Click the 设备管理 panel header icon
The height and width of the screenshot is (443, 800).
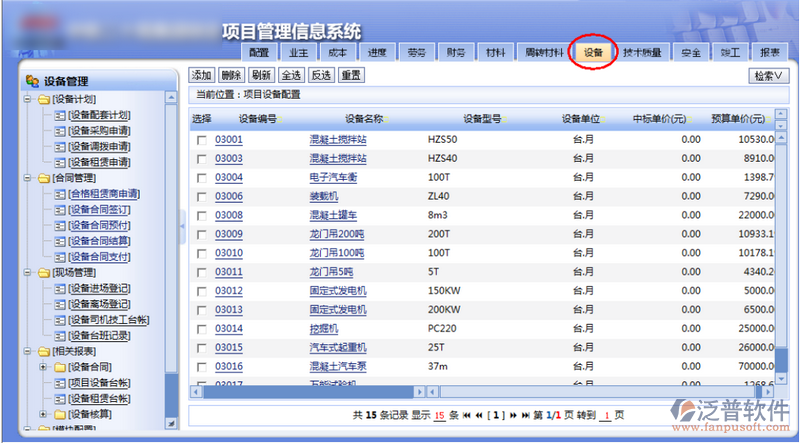click(x=32, y=81)
